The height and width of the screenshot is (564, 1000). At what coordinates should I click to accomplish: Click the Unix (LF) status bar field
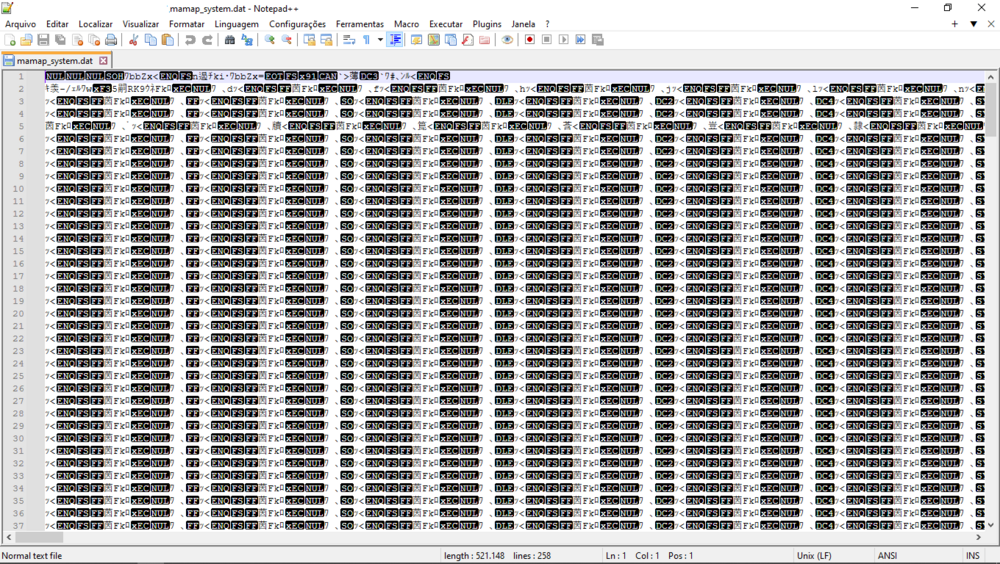(x=814, y=556)
